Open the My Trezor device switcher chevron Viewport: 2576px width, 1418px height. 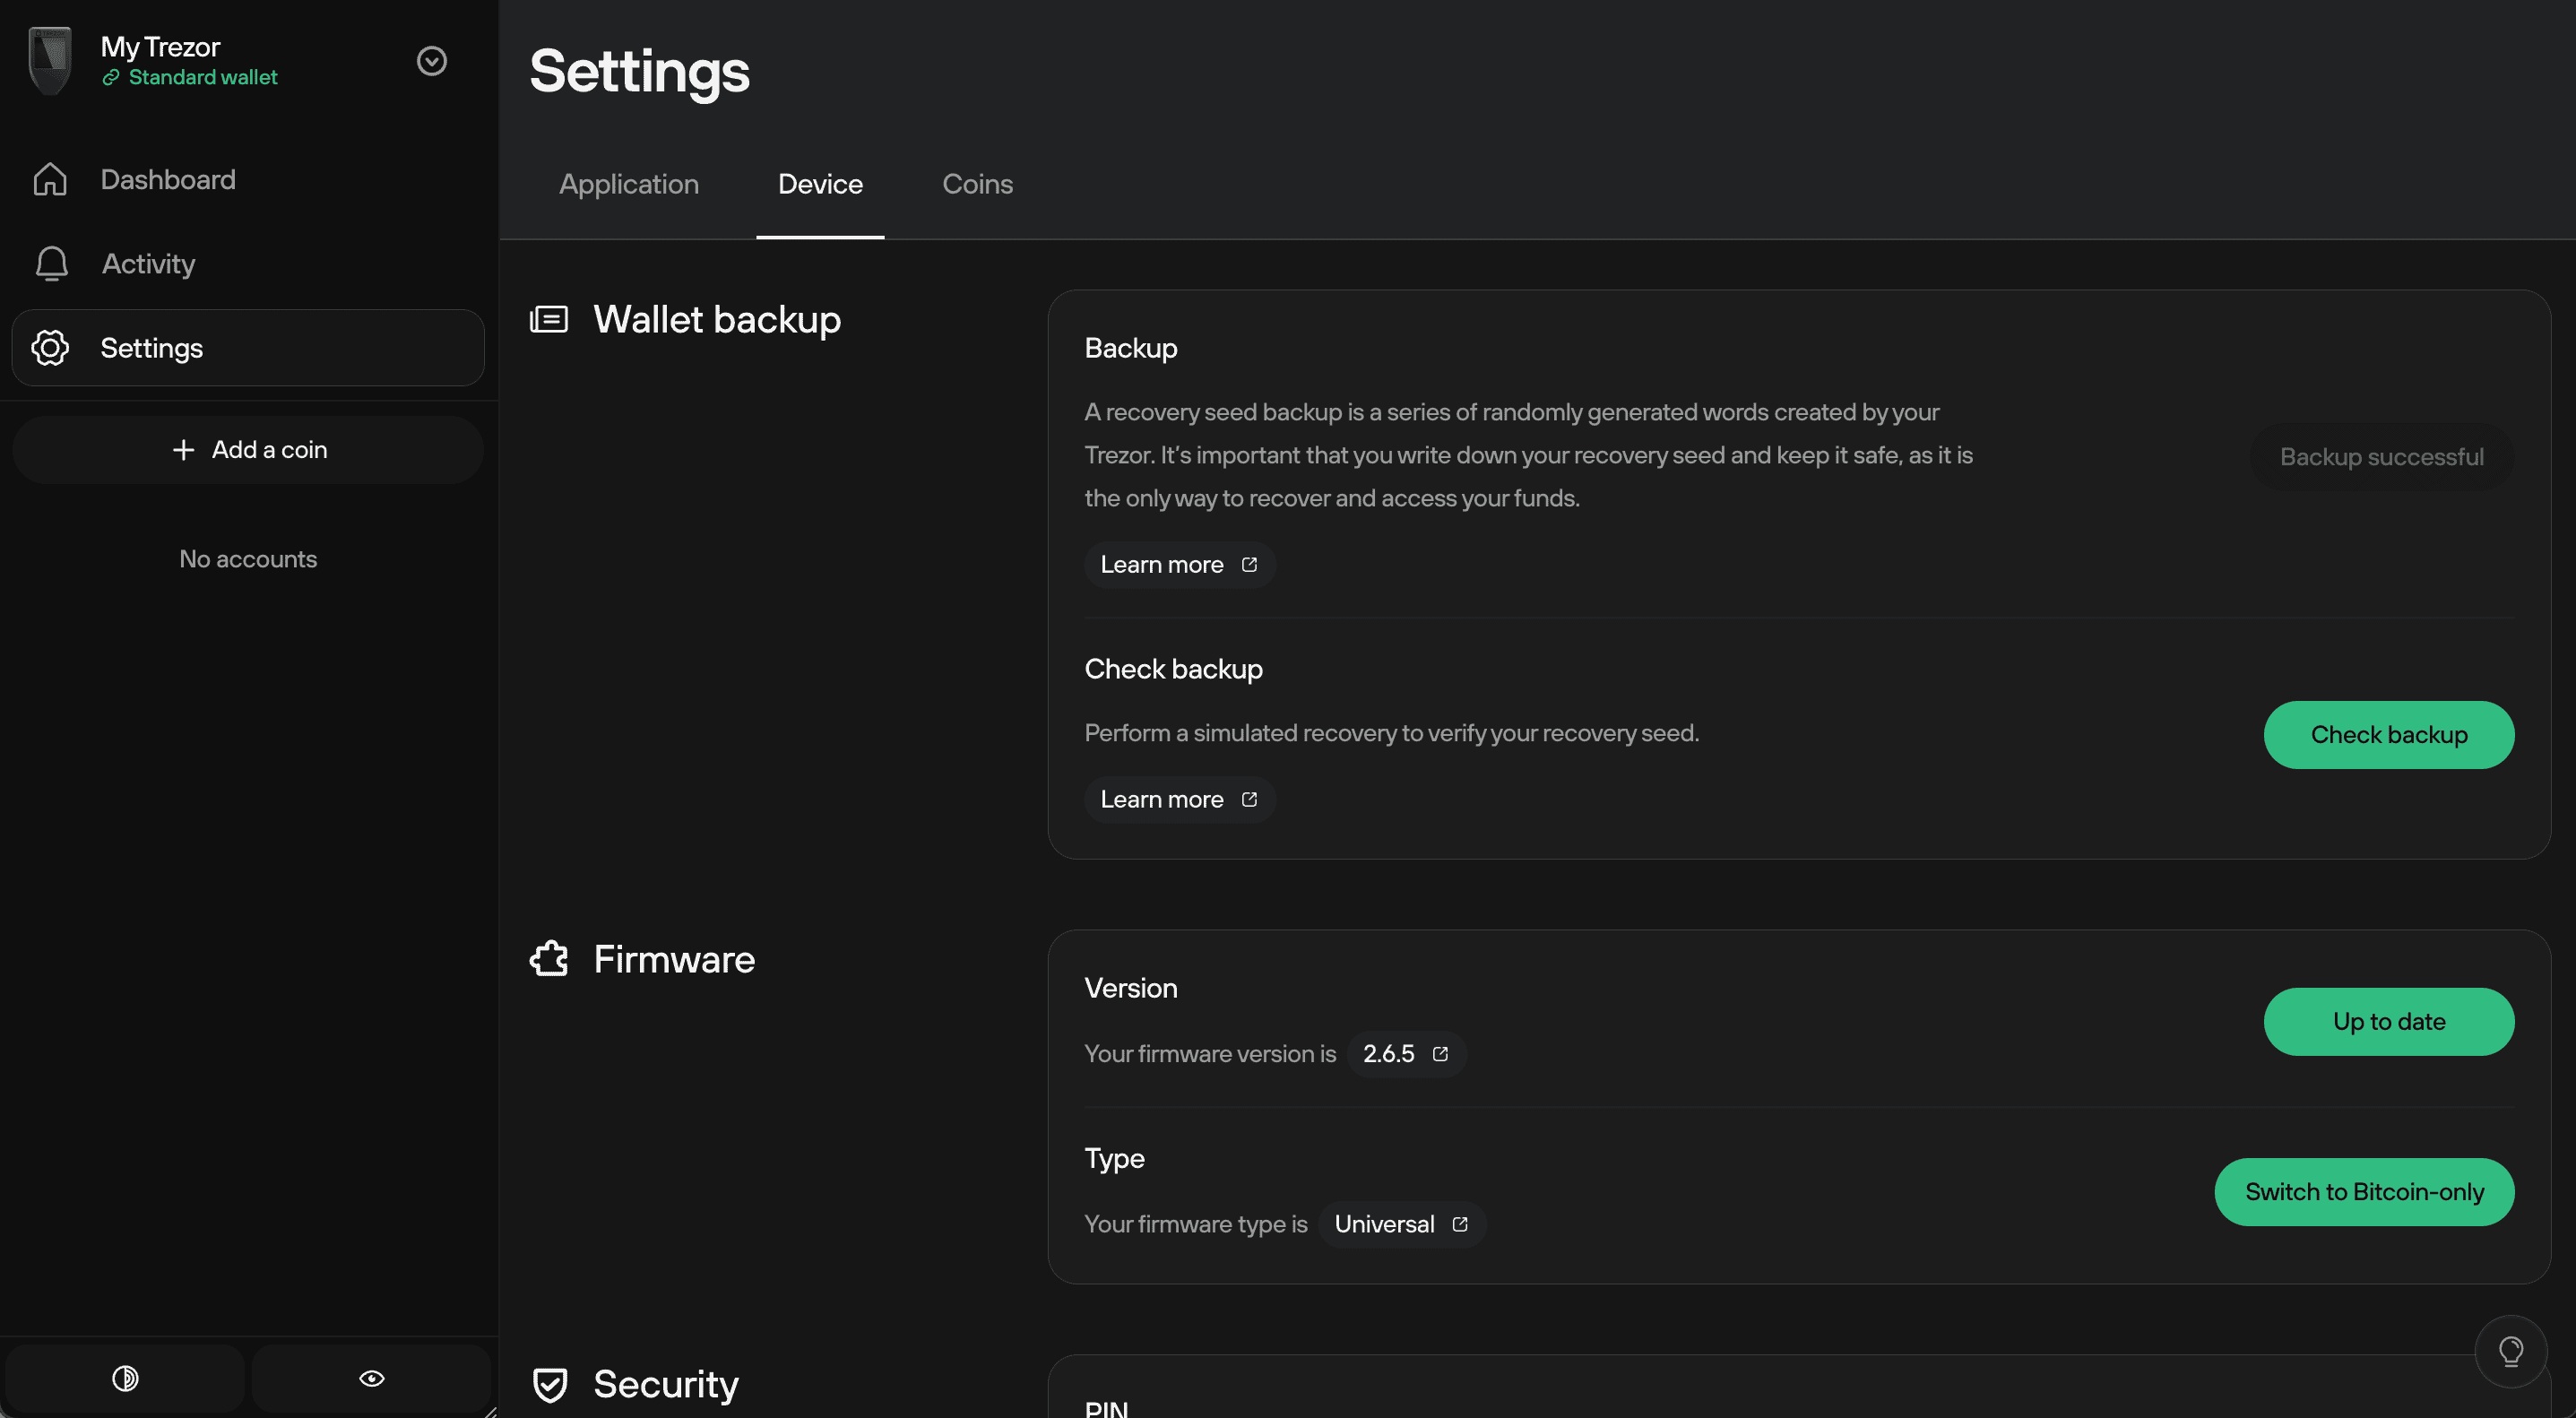coord(431,61)
